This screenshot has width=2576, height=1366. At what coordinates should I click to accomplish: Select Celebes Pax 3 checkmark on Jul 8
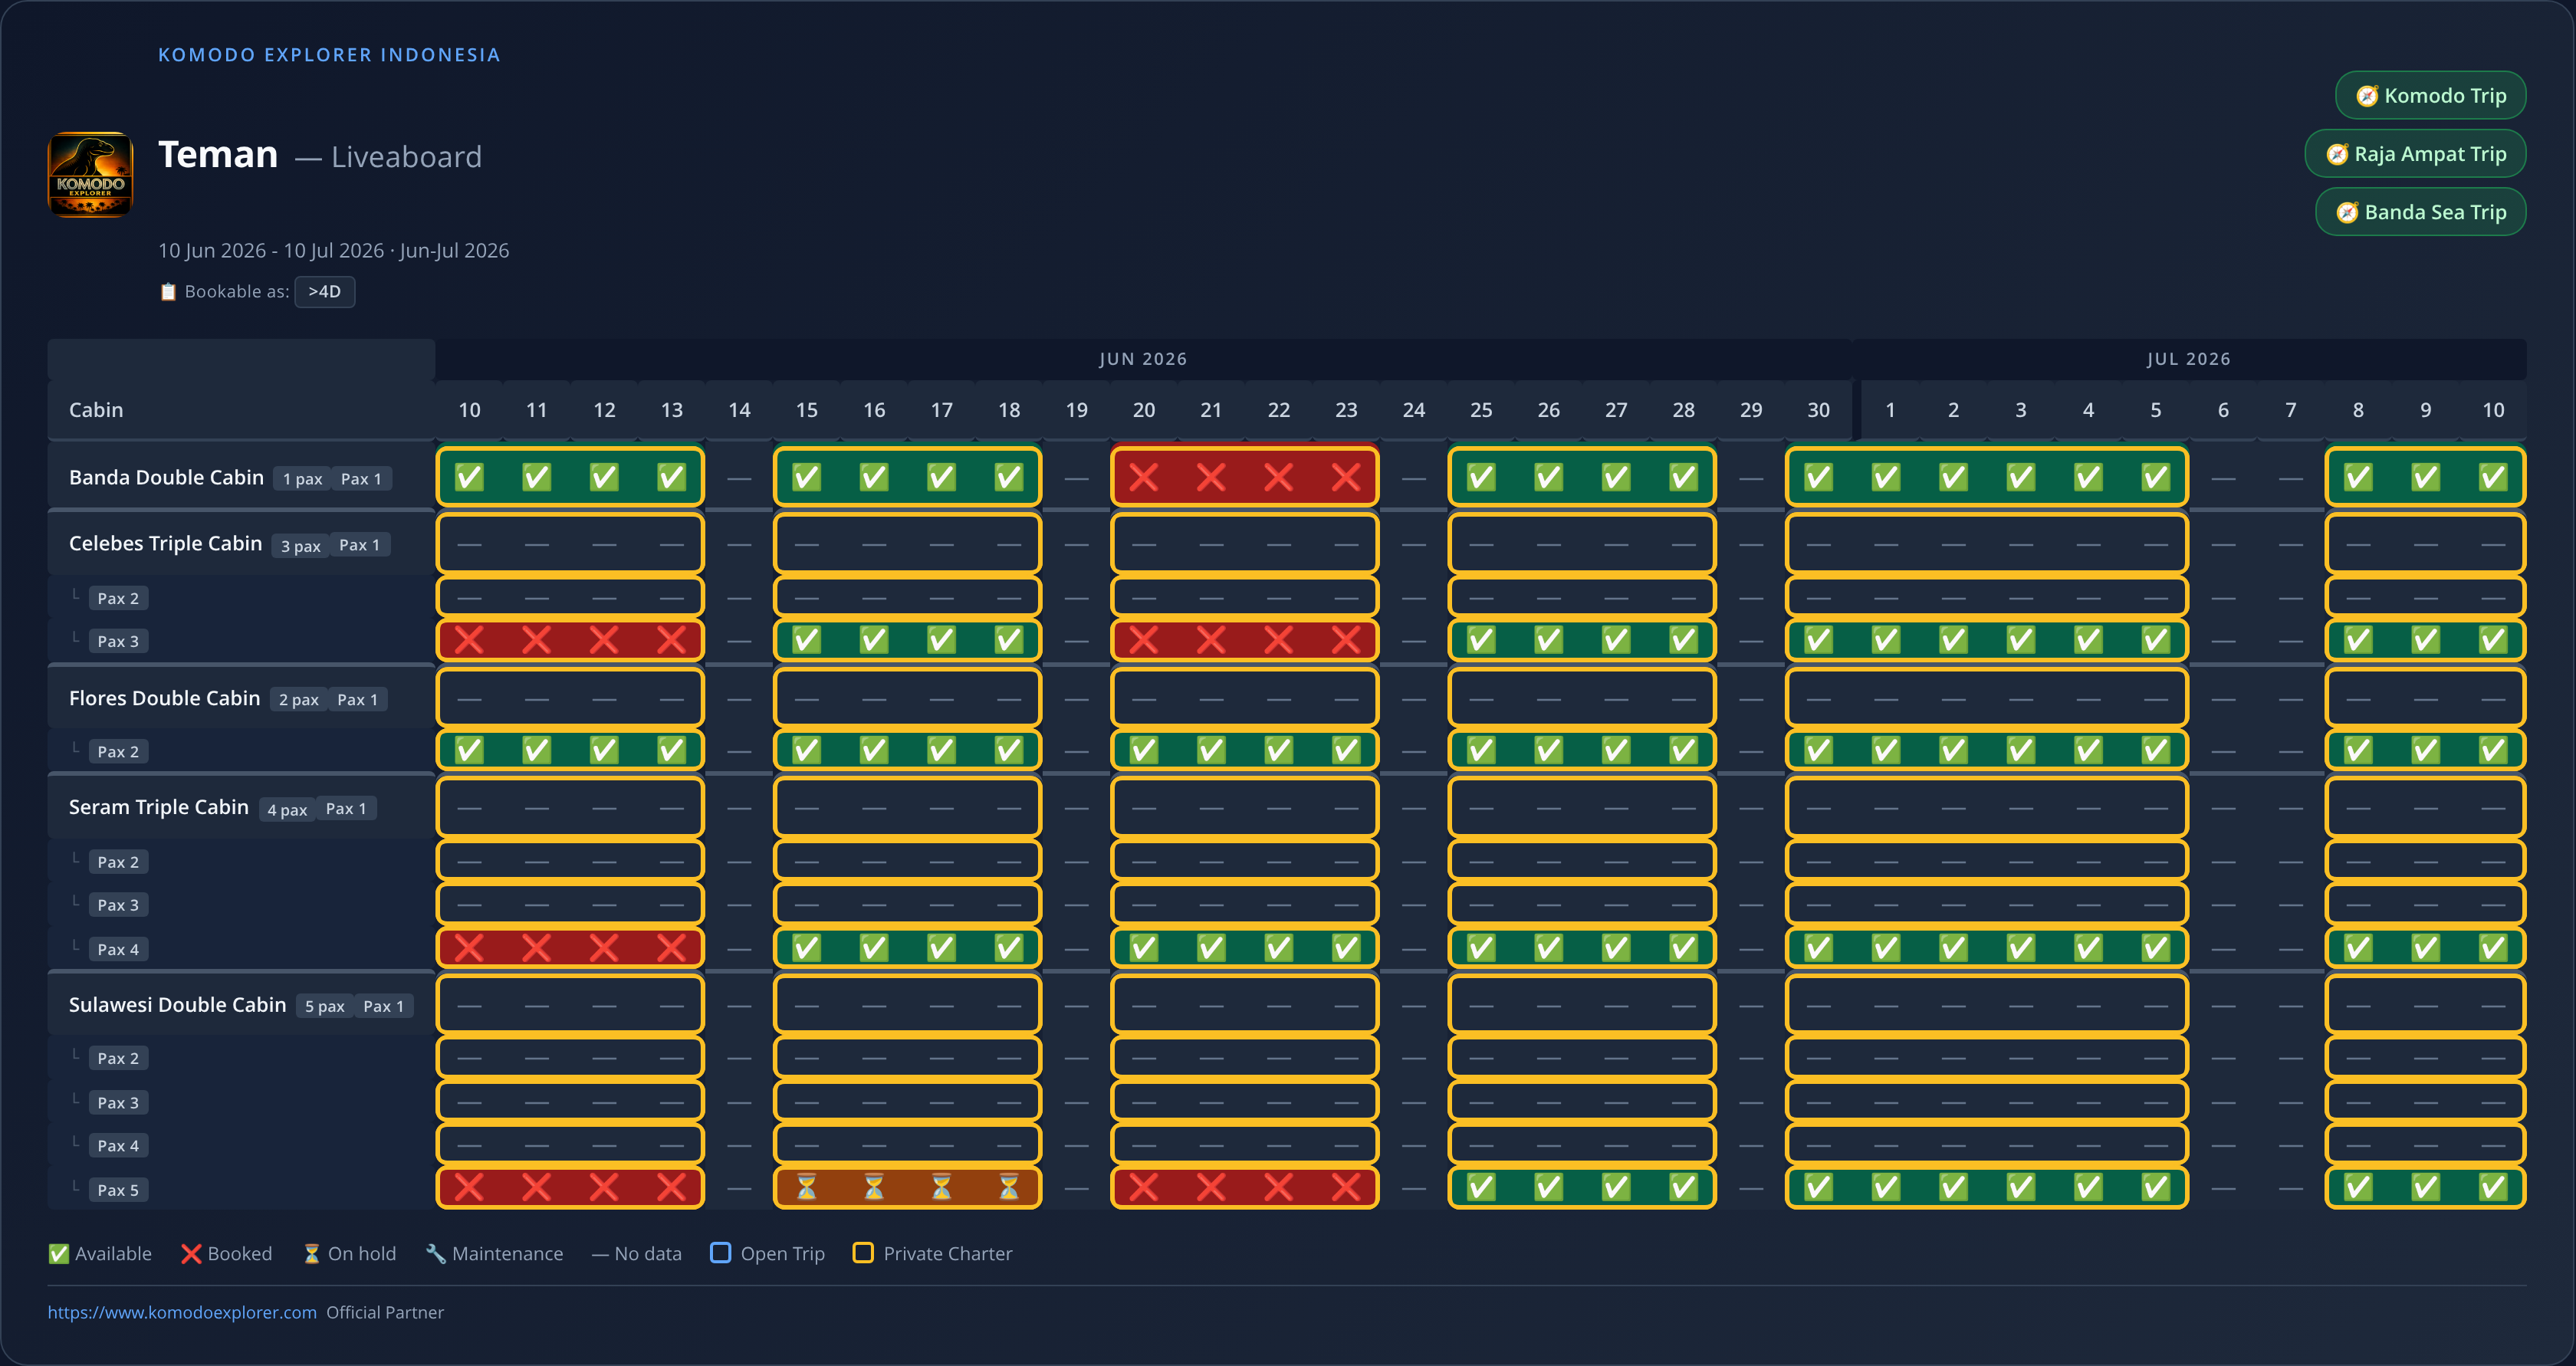pos(2358,640)
